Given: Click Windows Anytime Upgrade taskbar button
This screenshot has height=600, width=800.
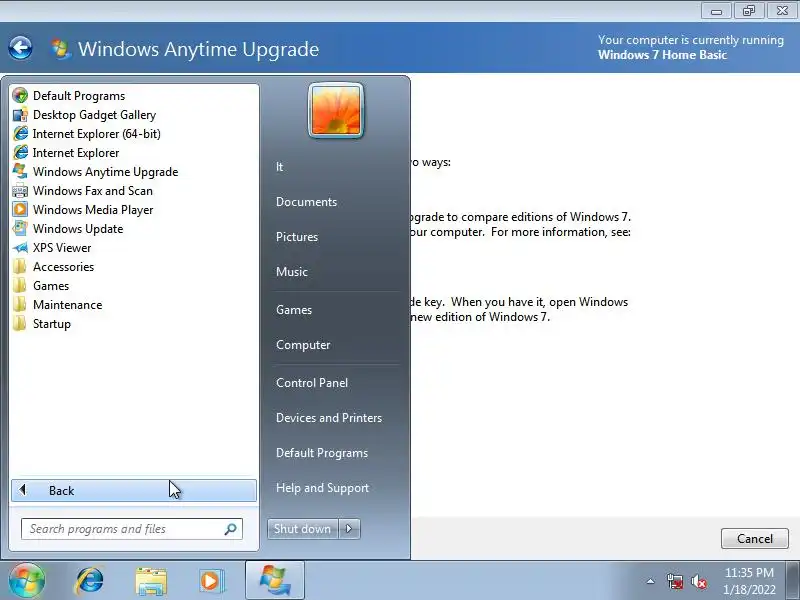Looking at the screenshot, I should pyautogui.click(x=275, y=580).
